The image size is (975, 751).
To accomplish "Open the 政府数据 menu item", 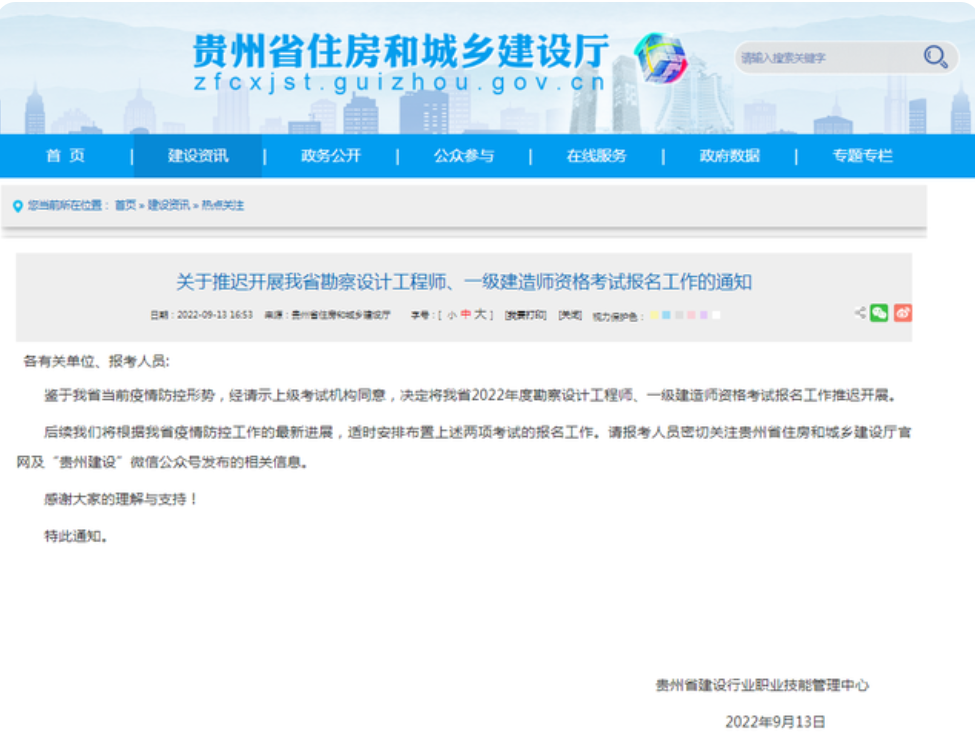I will [x=729, y=155].
